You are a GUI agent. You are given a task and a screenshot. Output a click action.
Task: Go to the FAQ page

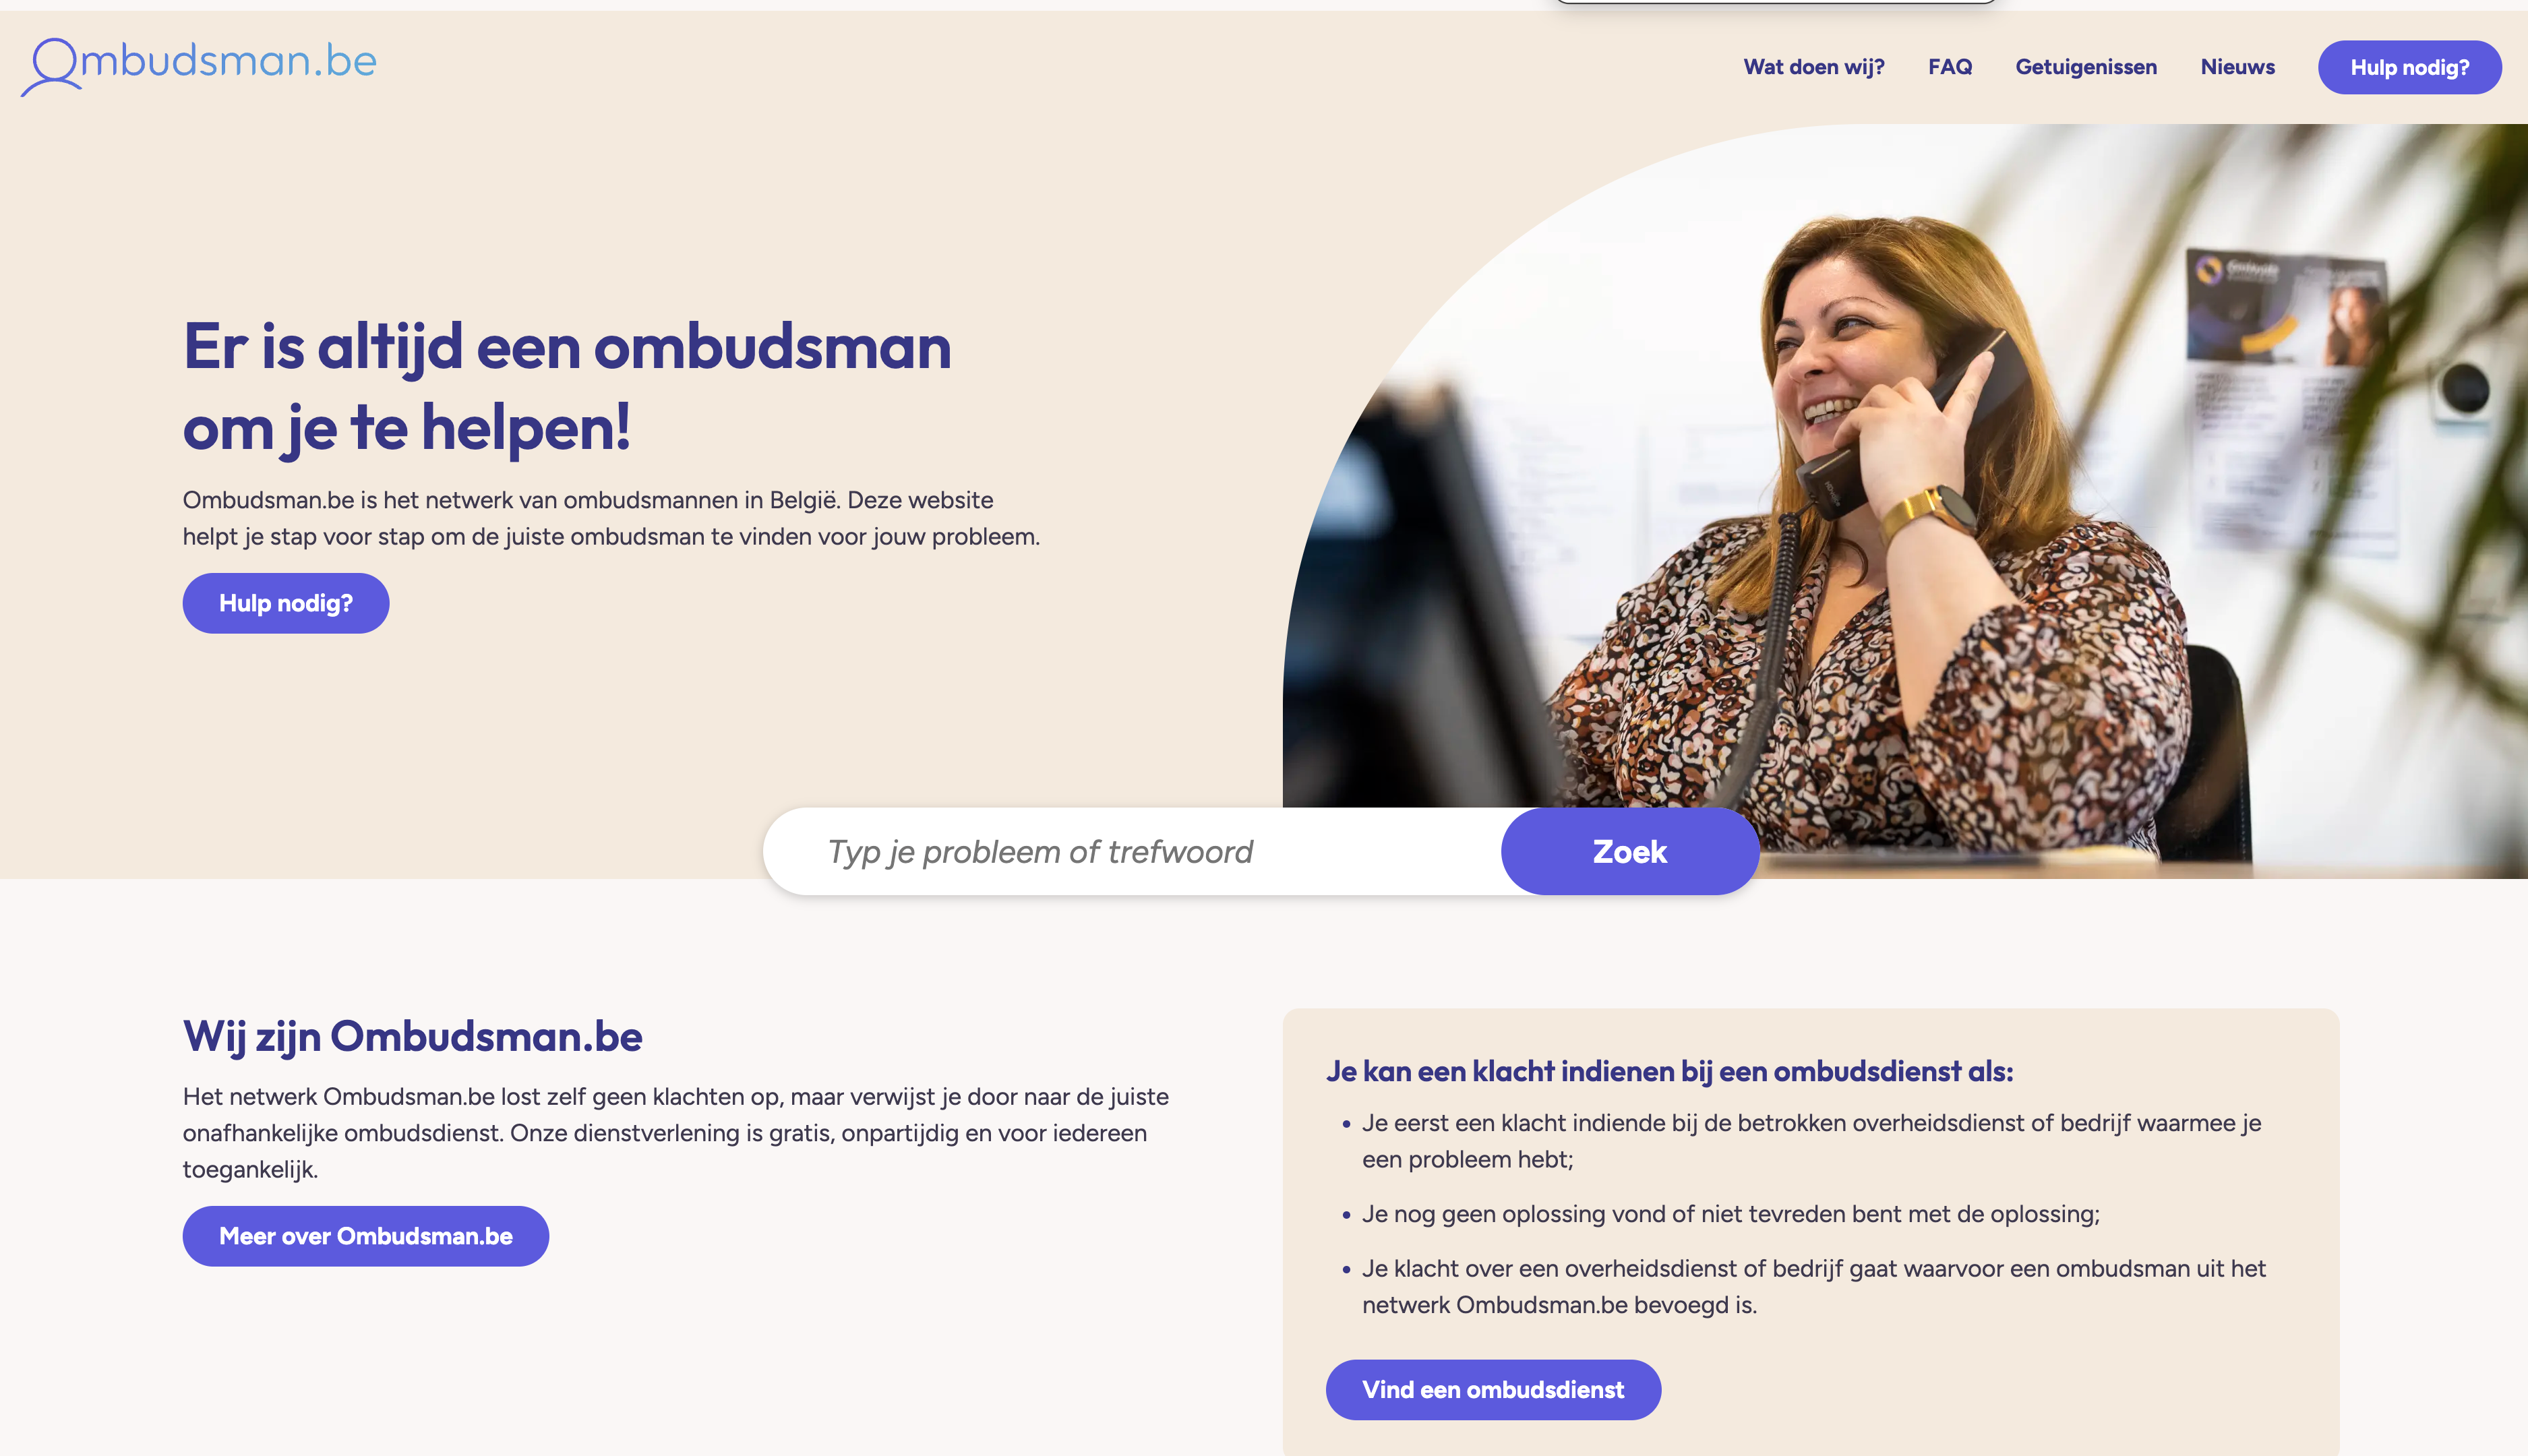tap(1949, 67)
